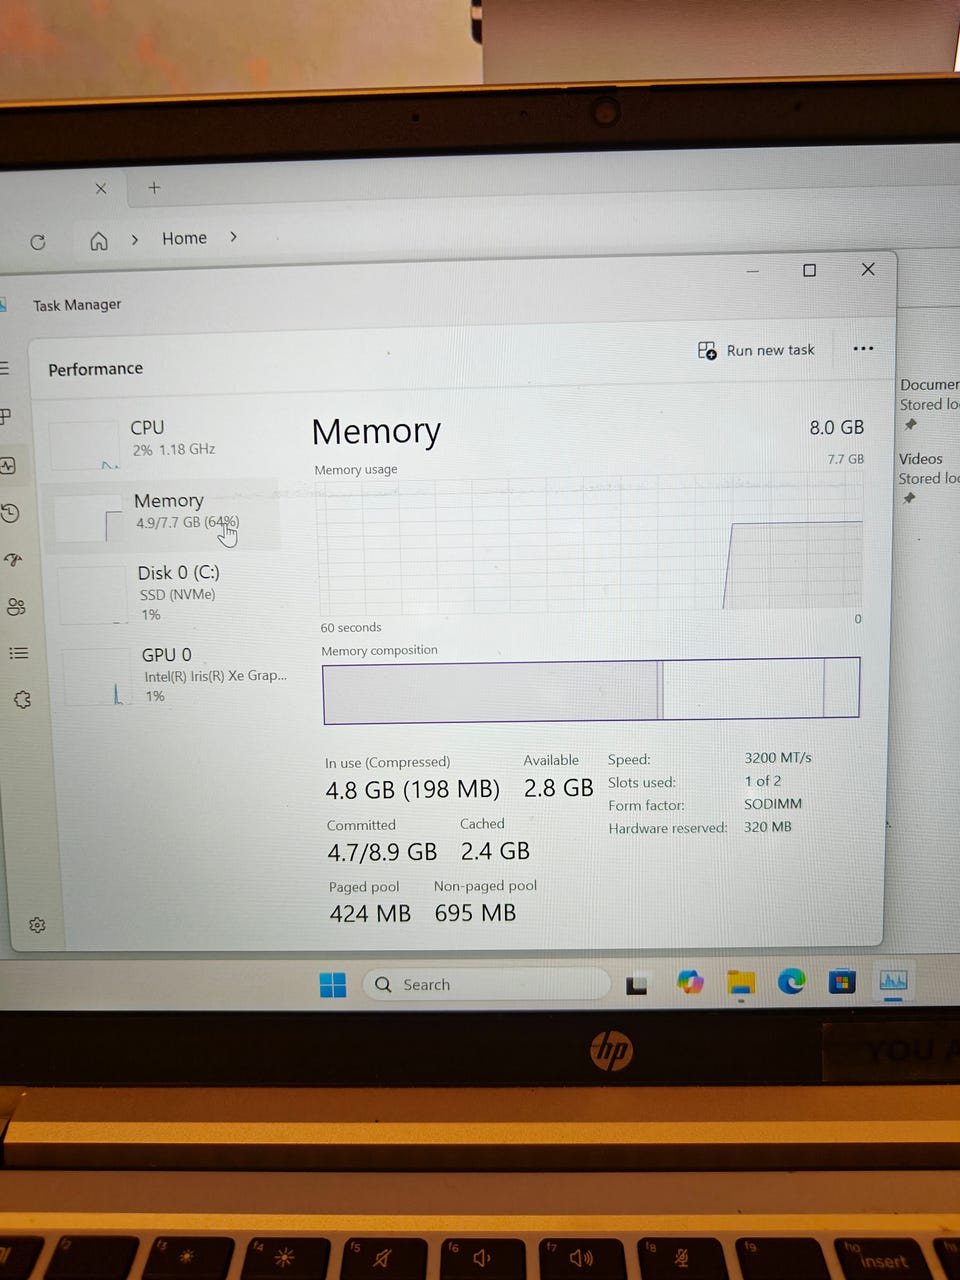Click the 8.0 GB total memory label
Viewport: 960px width, 1280px height.
click(836, 427)
